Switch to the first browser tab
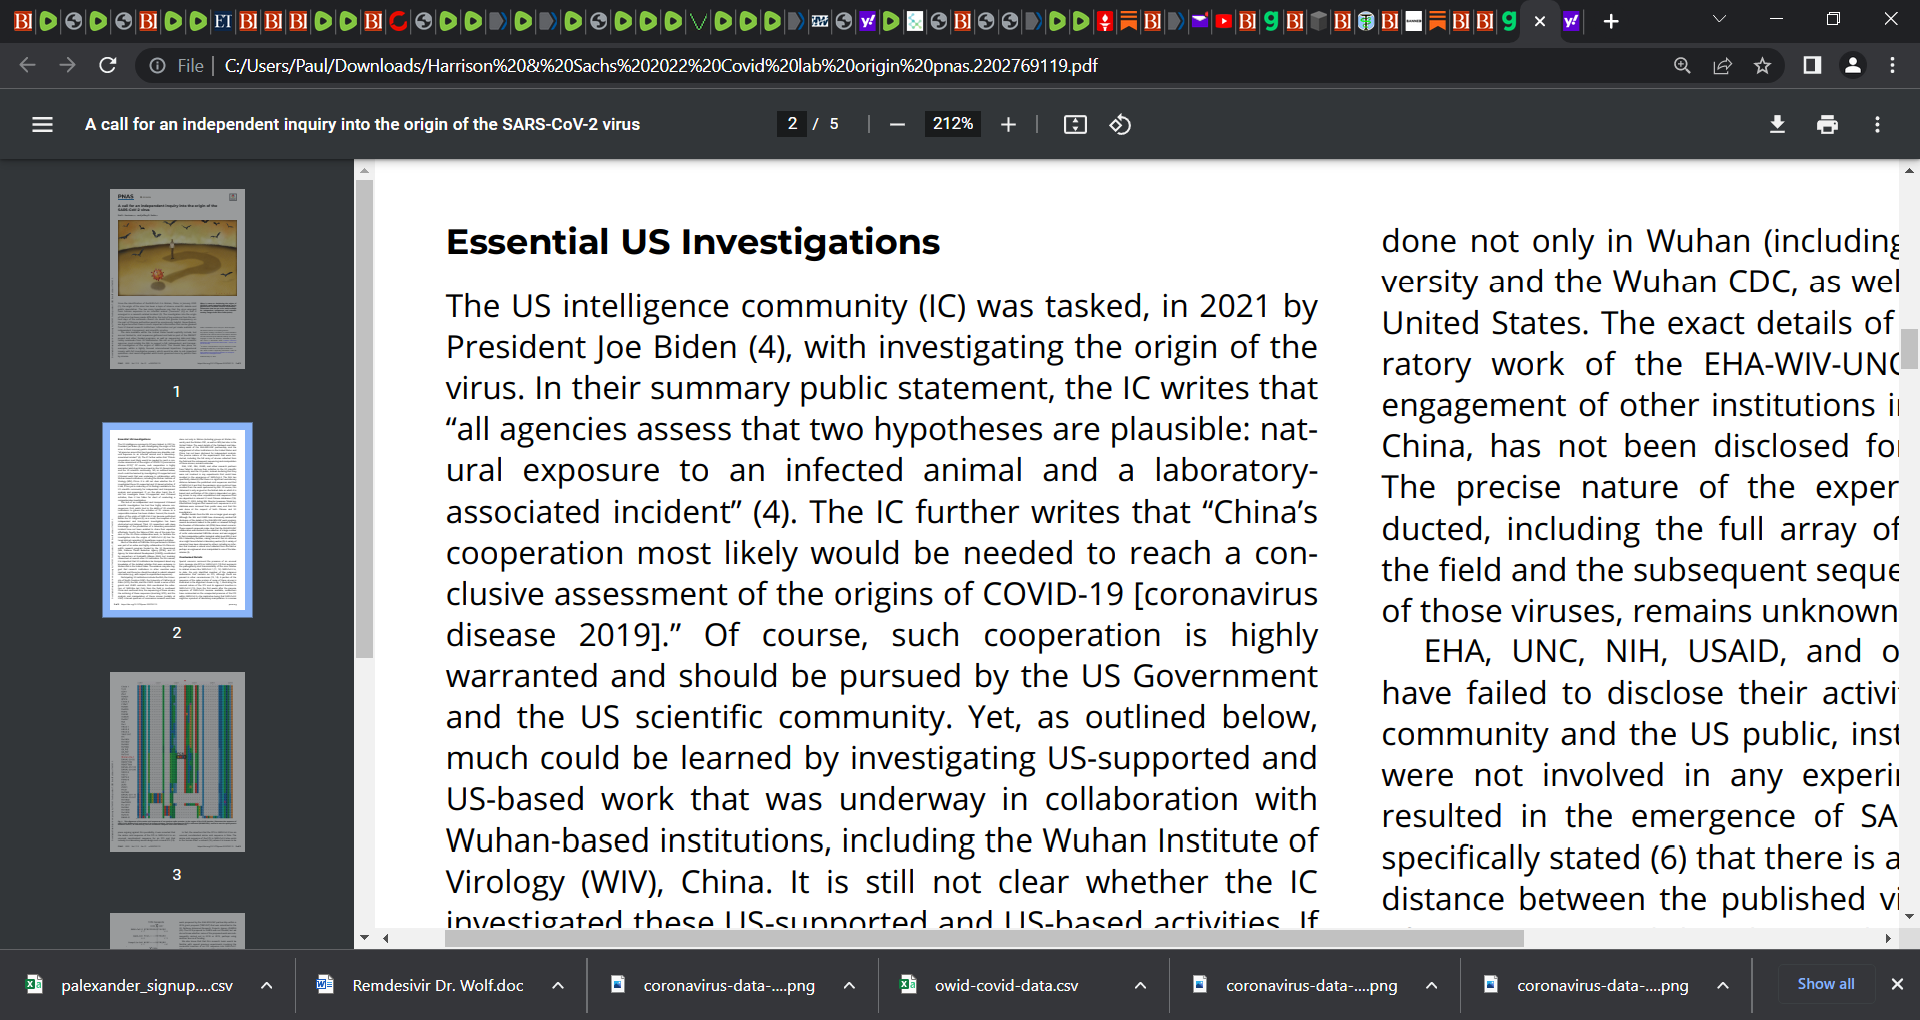This screenshot has width=1920, height=1020. click(x=23, y=21)
